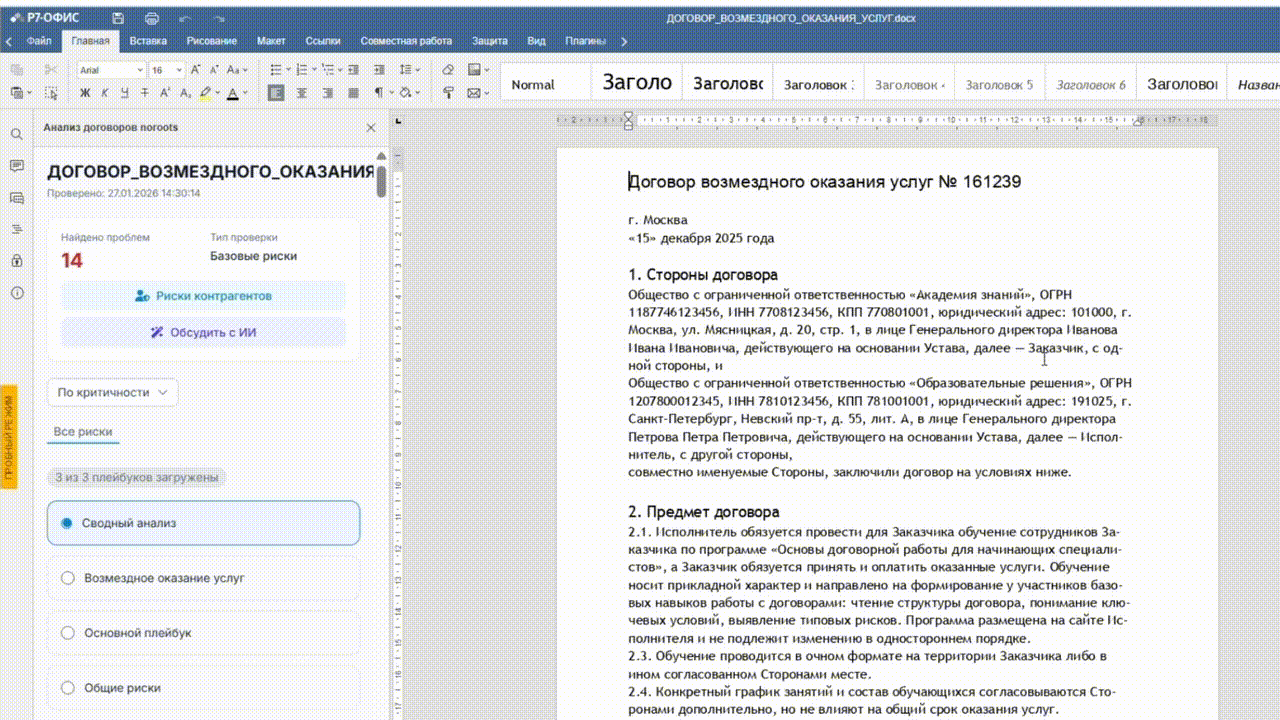
Task: Justify the paragraph text
Action: 353,93
